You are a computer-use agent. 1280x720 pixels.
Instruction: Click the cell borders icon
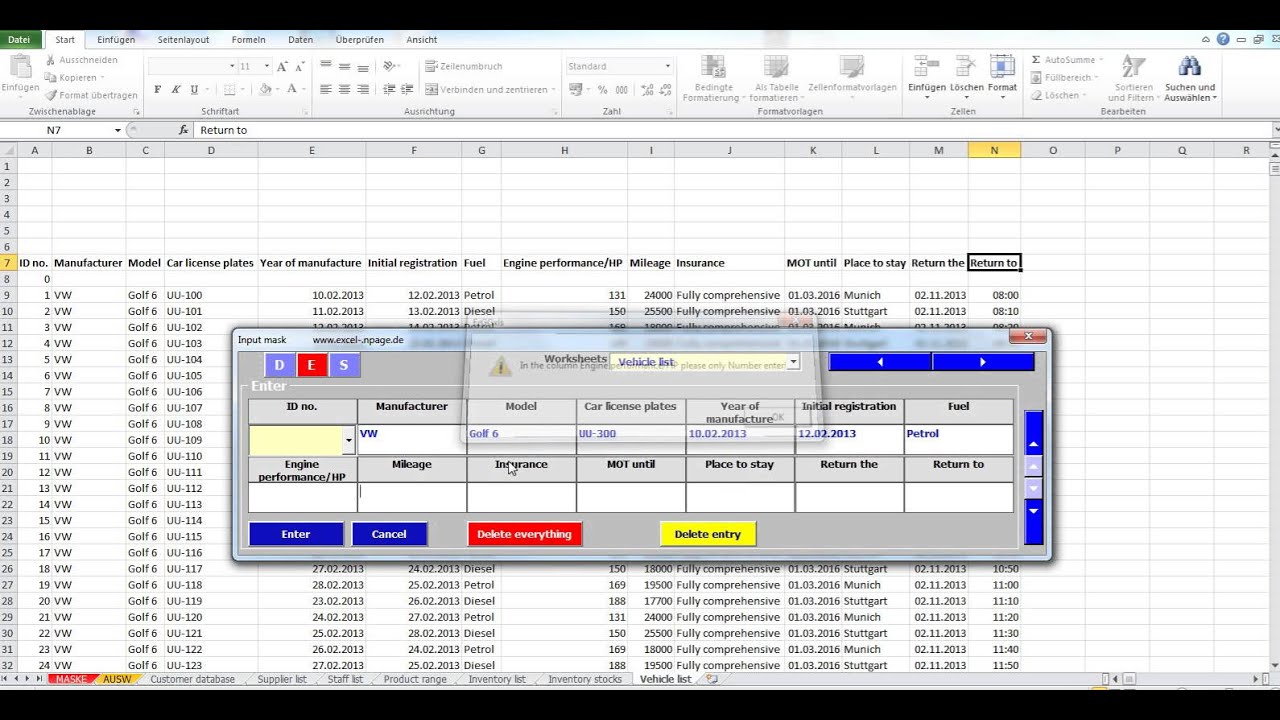229,89
